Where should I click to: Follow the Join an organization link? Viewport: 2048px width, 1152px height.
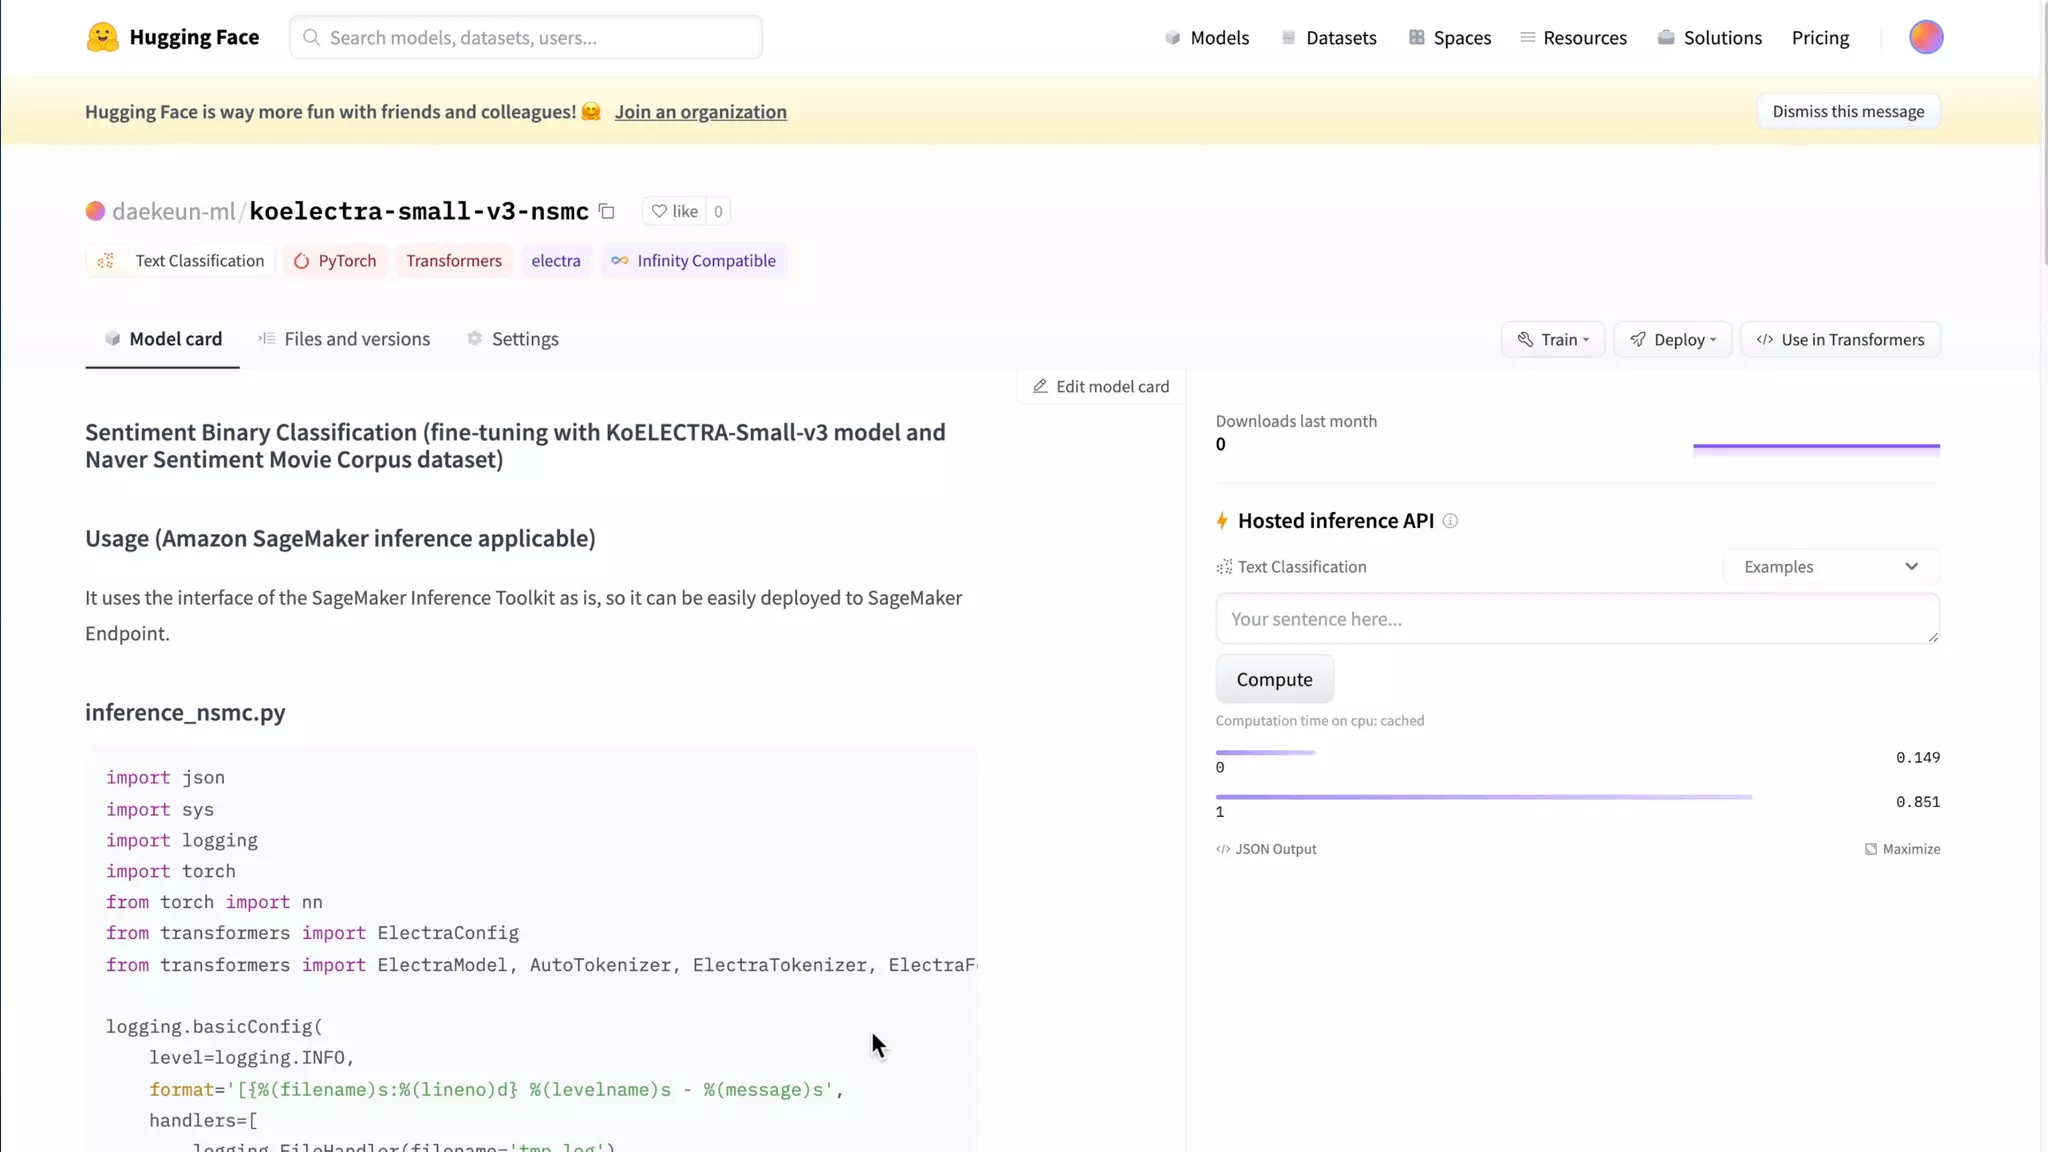click(700, 112)
